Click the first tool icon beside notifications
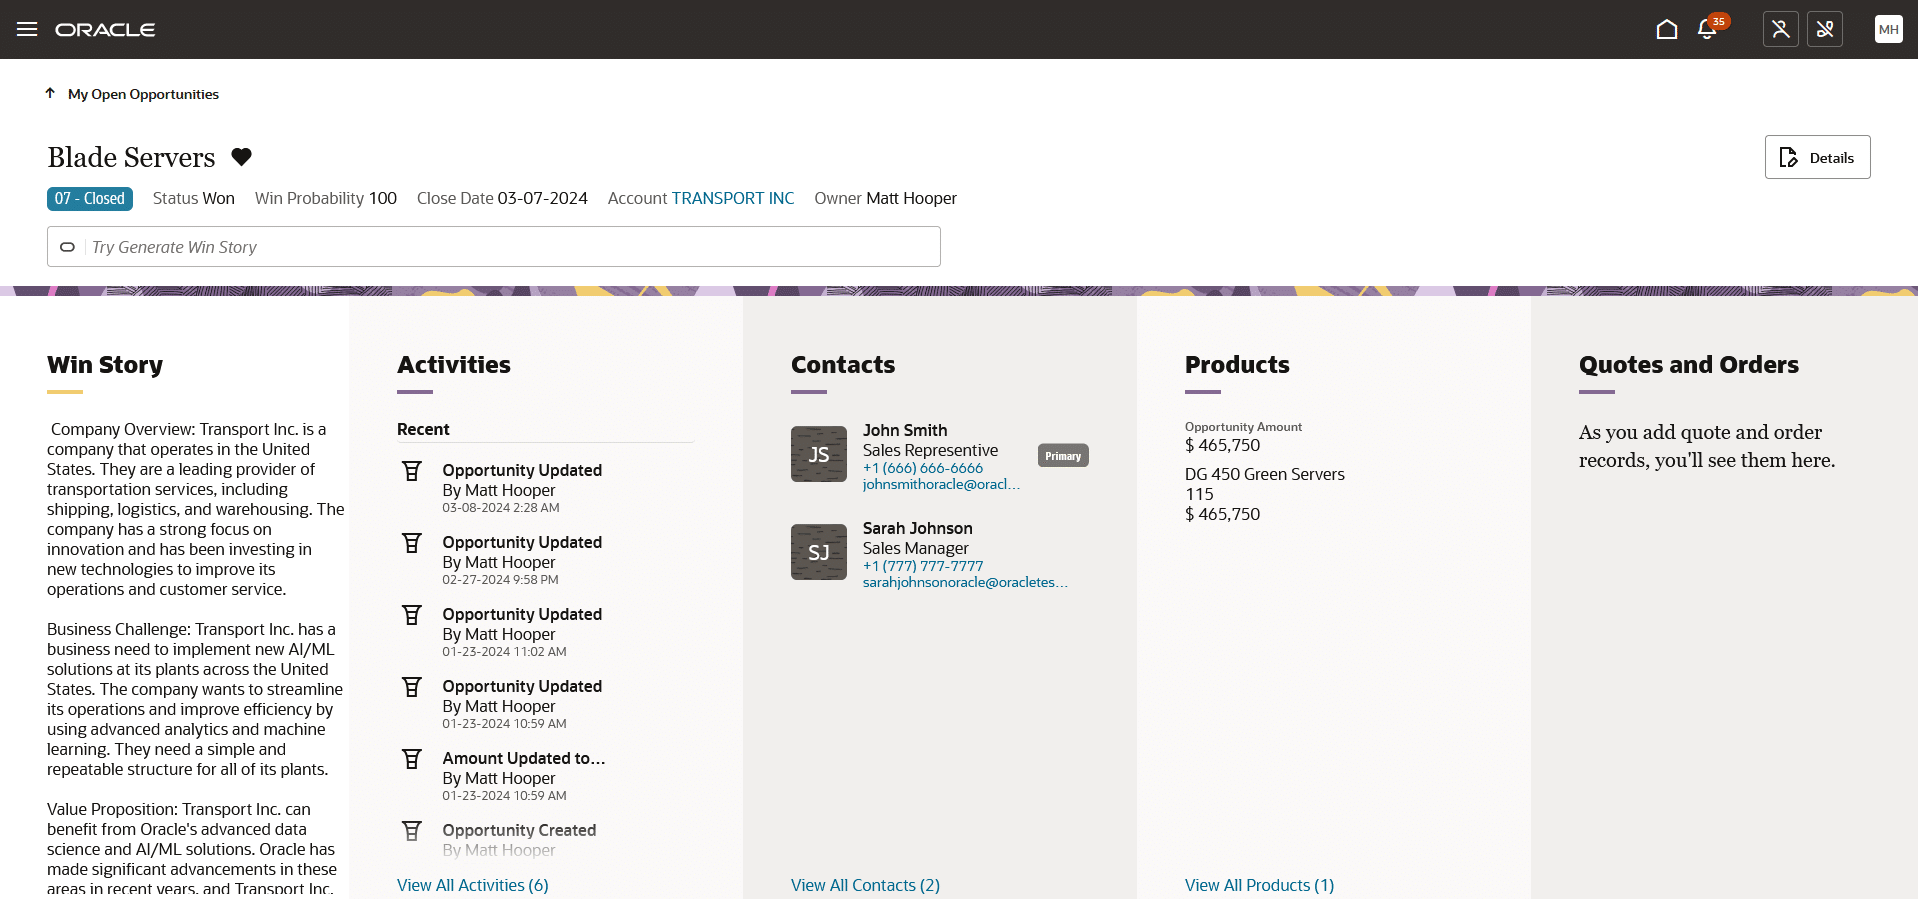This screenshot has height=899, width=1918. 1780,29
